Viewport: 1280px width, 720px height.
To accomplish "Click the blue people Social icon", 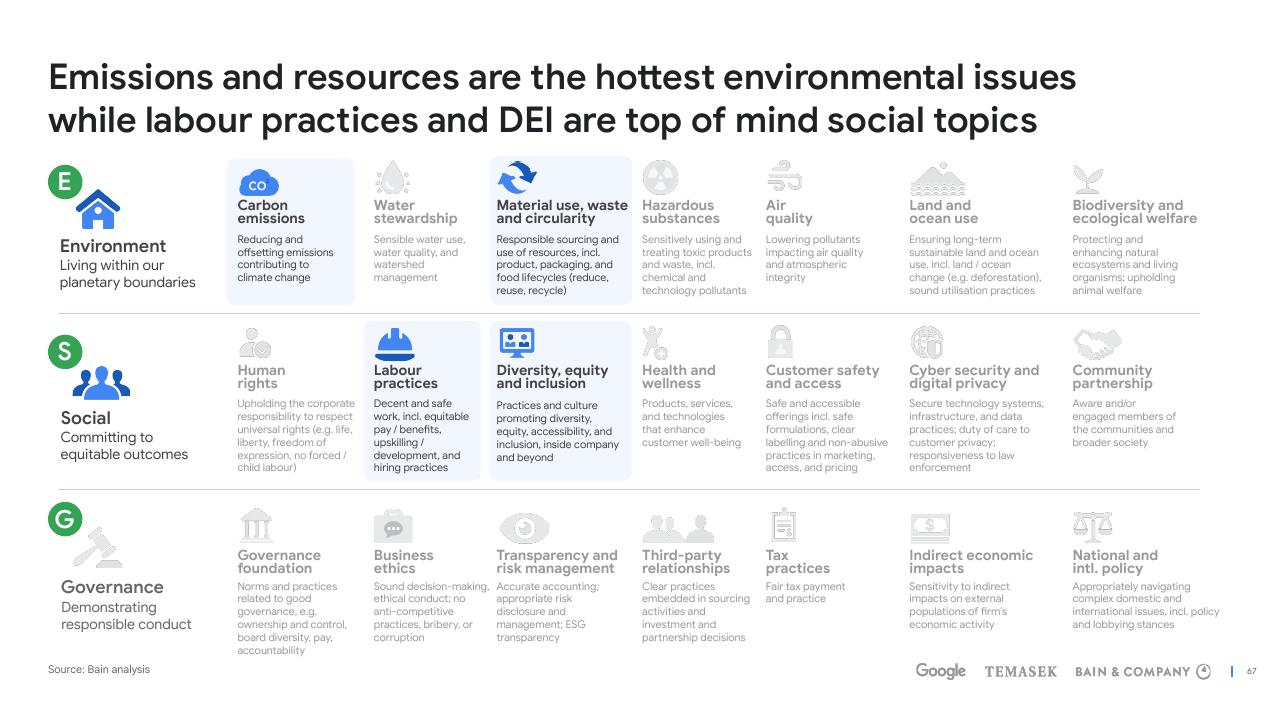I will click(101, 383).
